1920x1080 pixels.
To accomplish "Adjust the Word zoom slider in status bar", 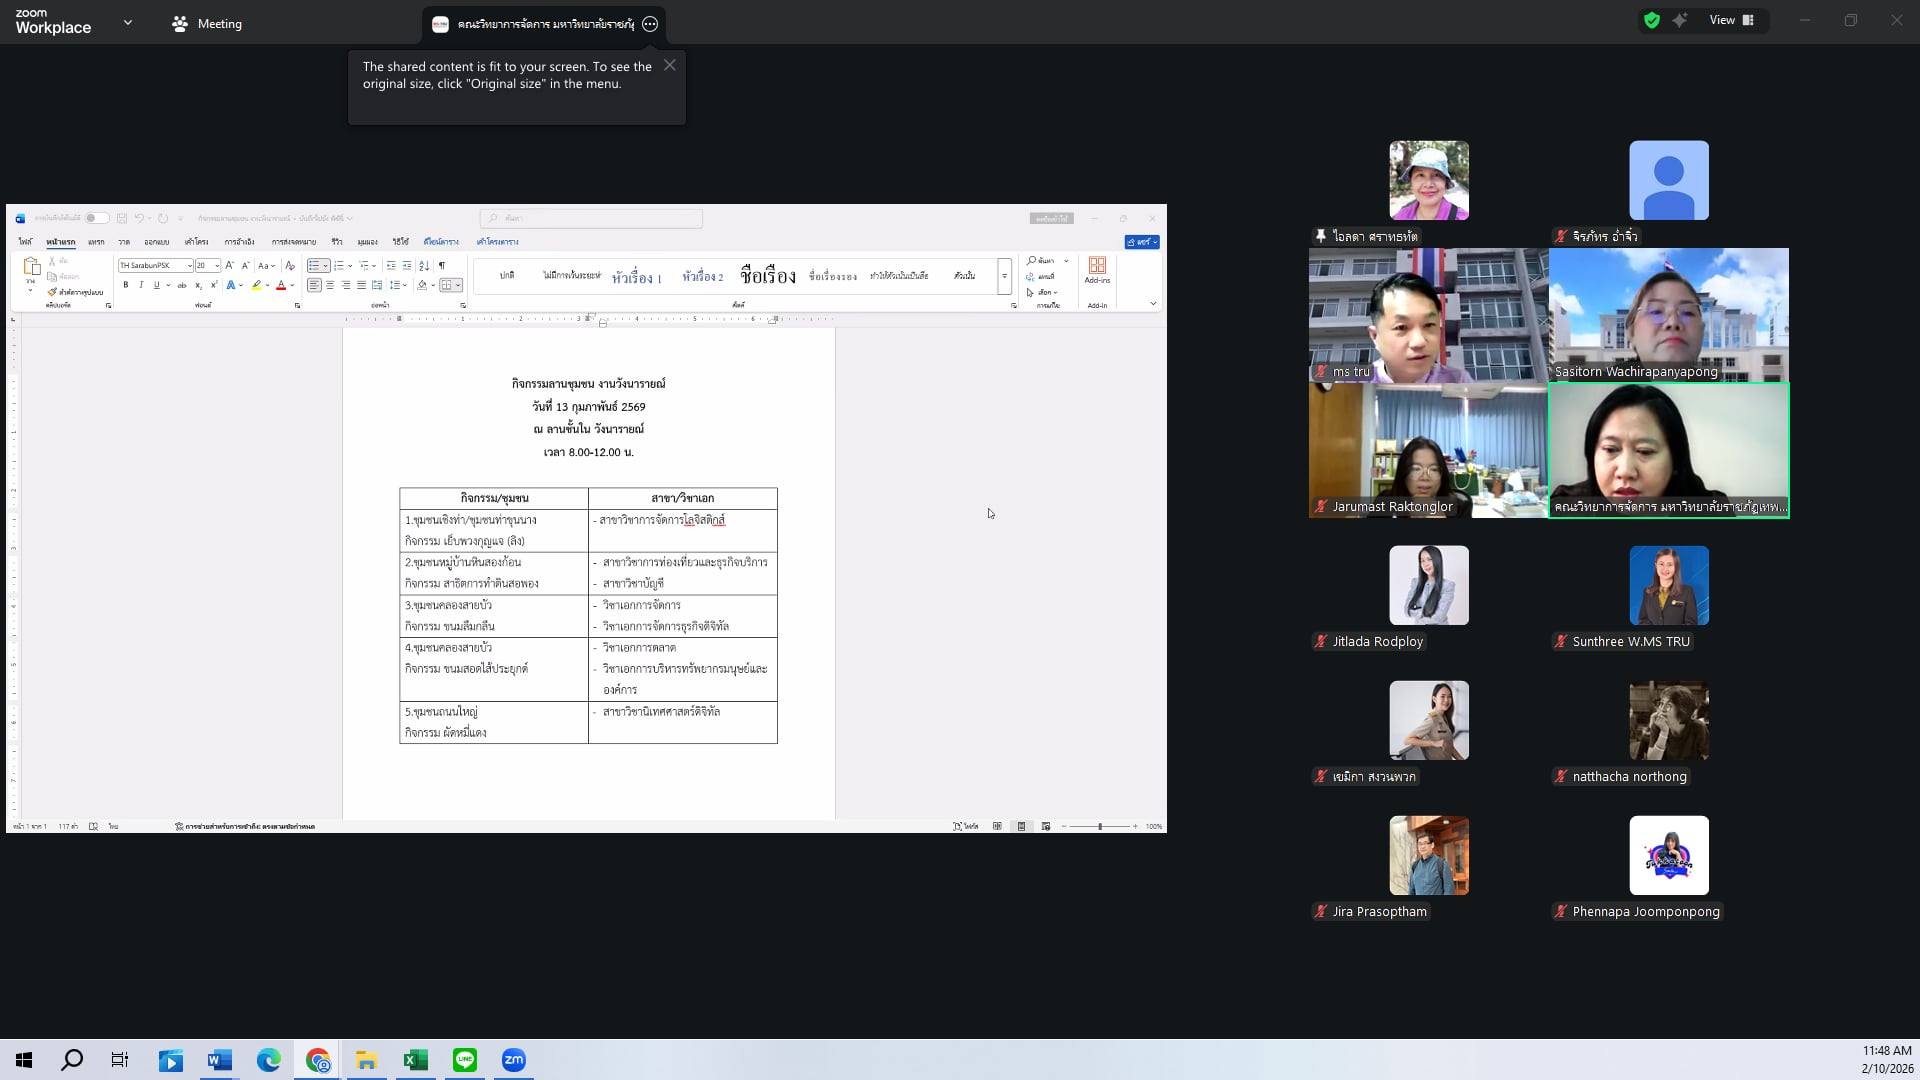I will tap(1099, 826).
